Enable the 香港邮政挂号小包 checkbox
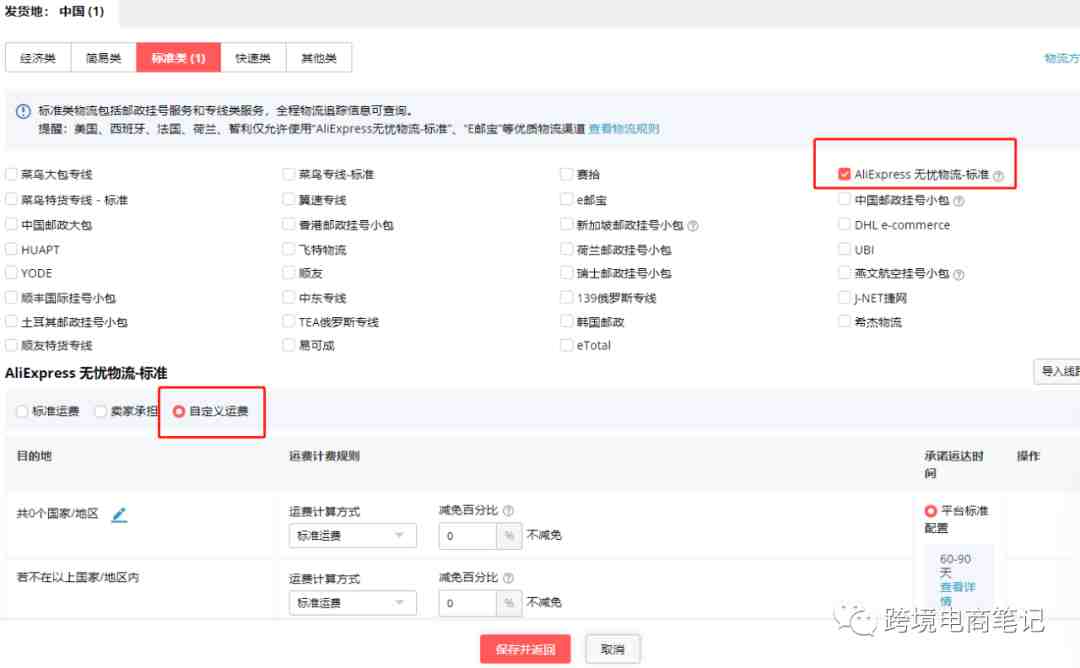This screenshot has width=1080, height=668. pyautogui.click(x=289, y=225)
